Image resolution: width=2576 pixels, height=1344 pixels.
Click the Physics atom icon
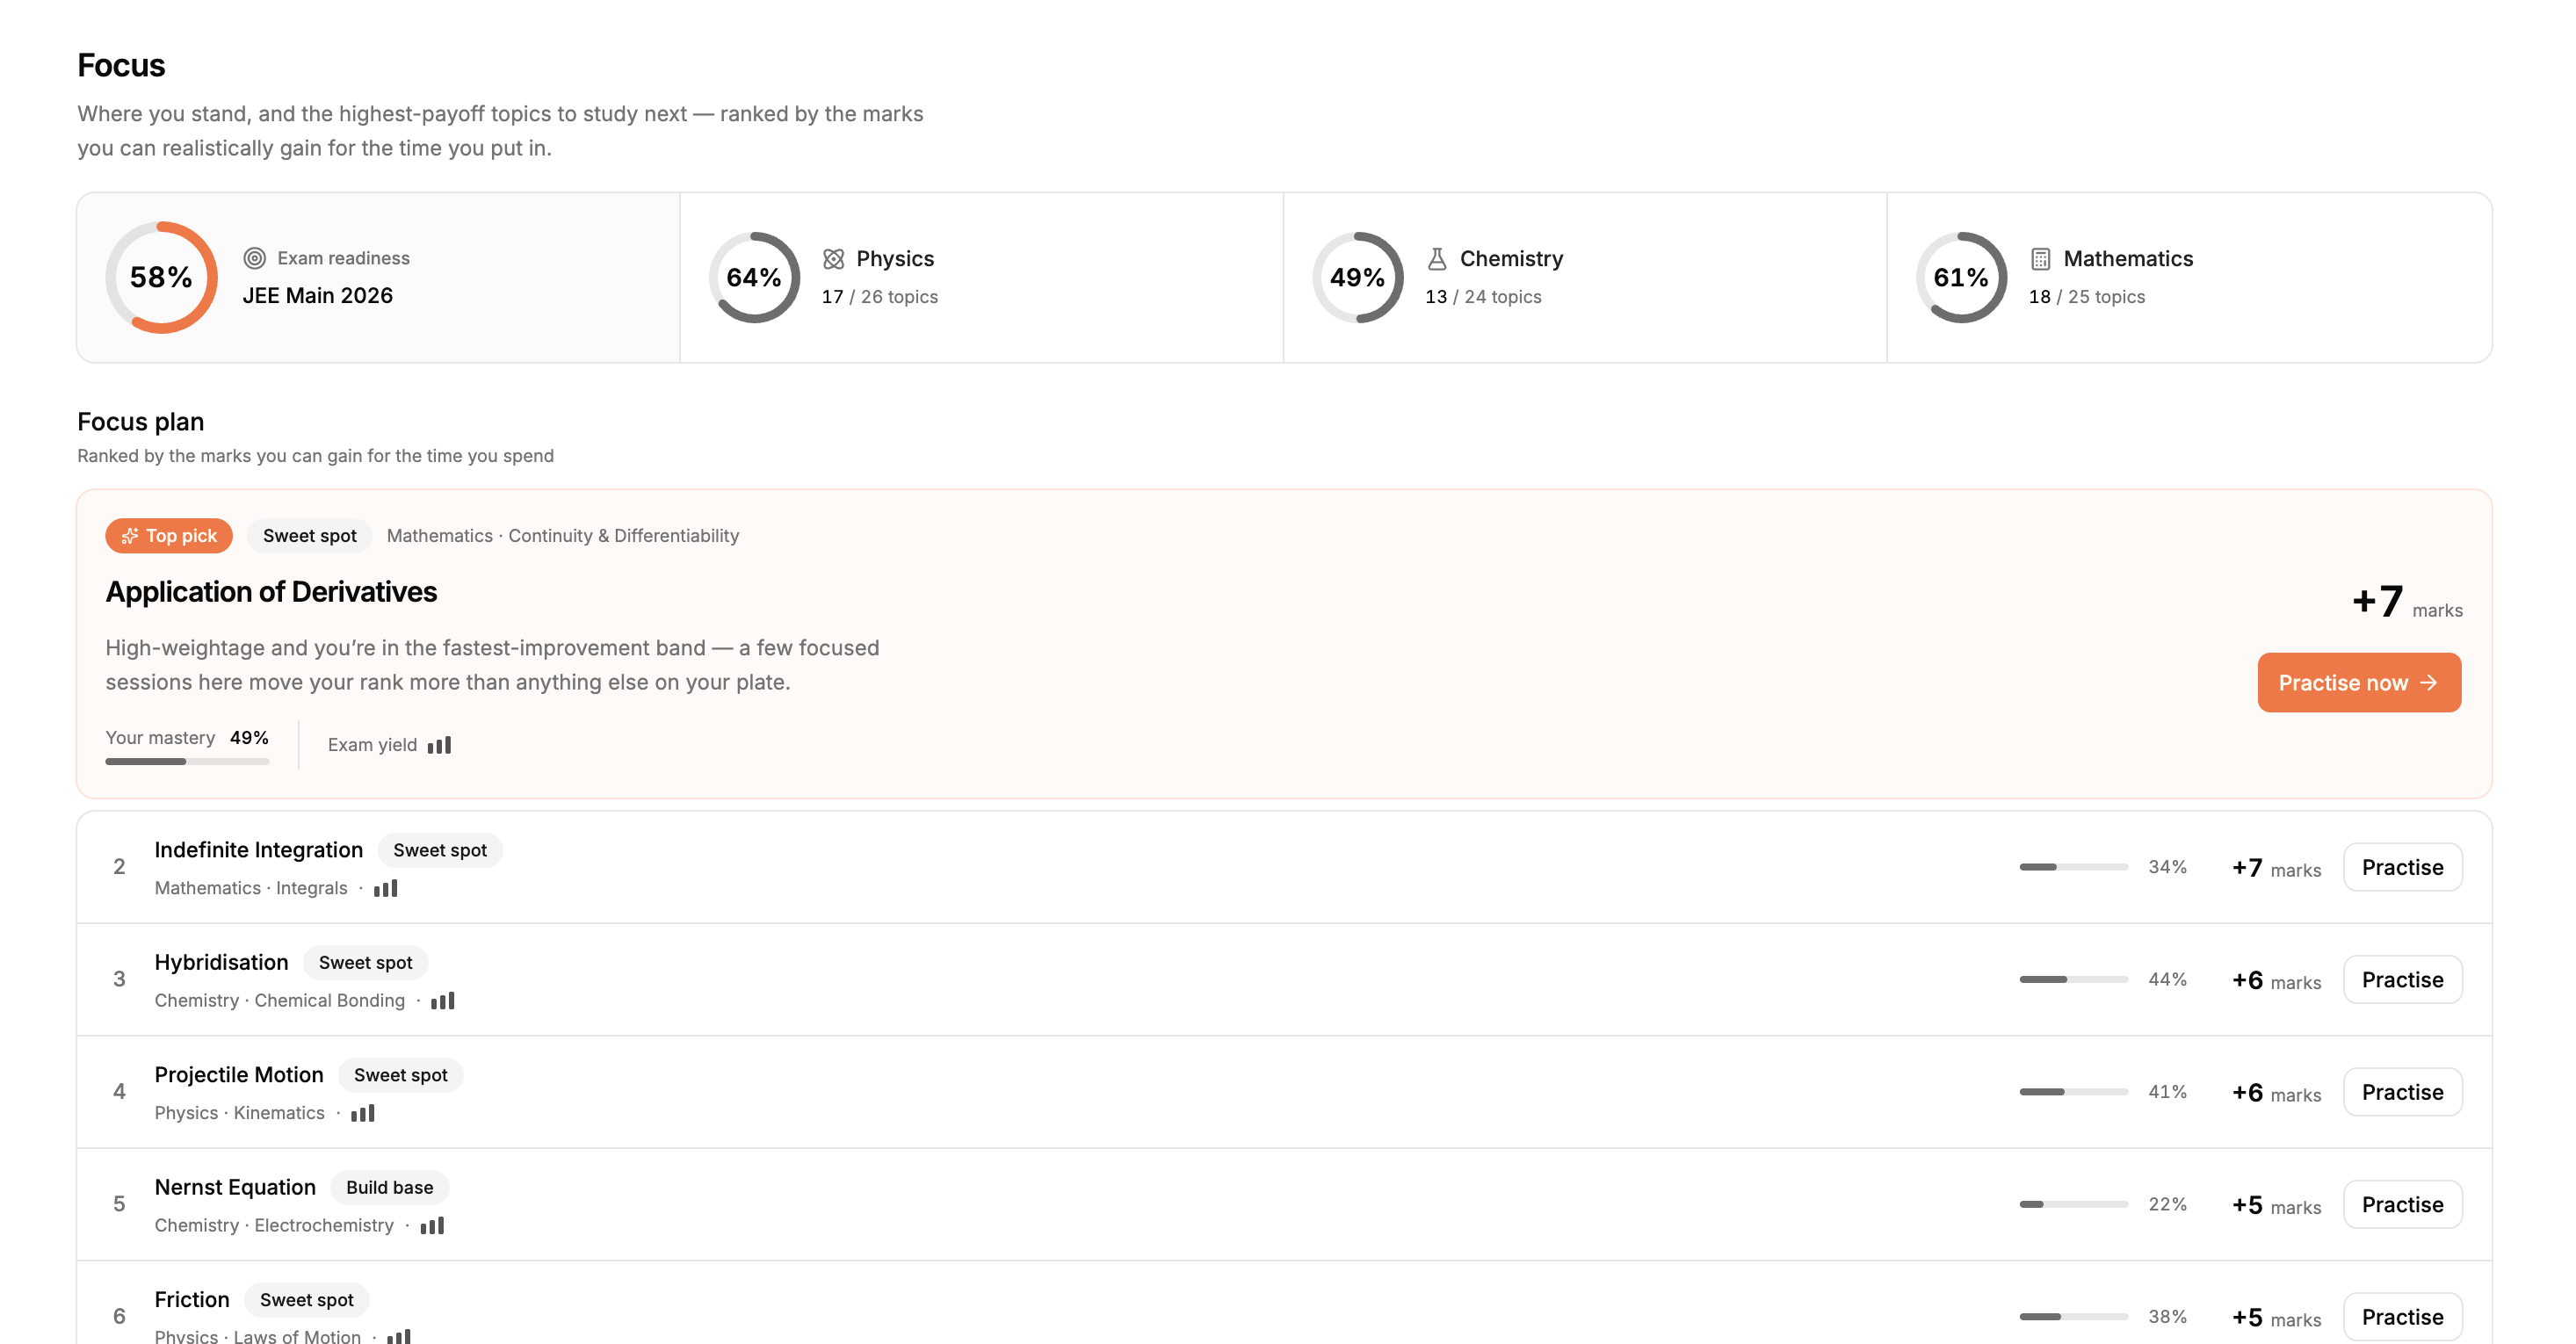pos(833,259)
